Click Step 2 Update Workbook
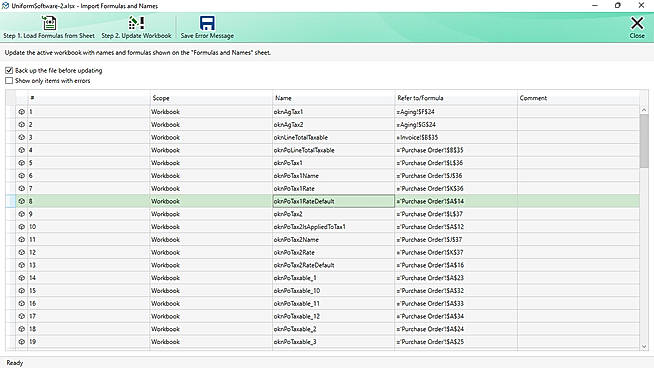 click(136, 28)
